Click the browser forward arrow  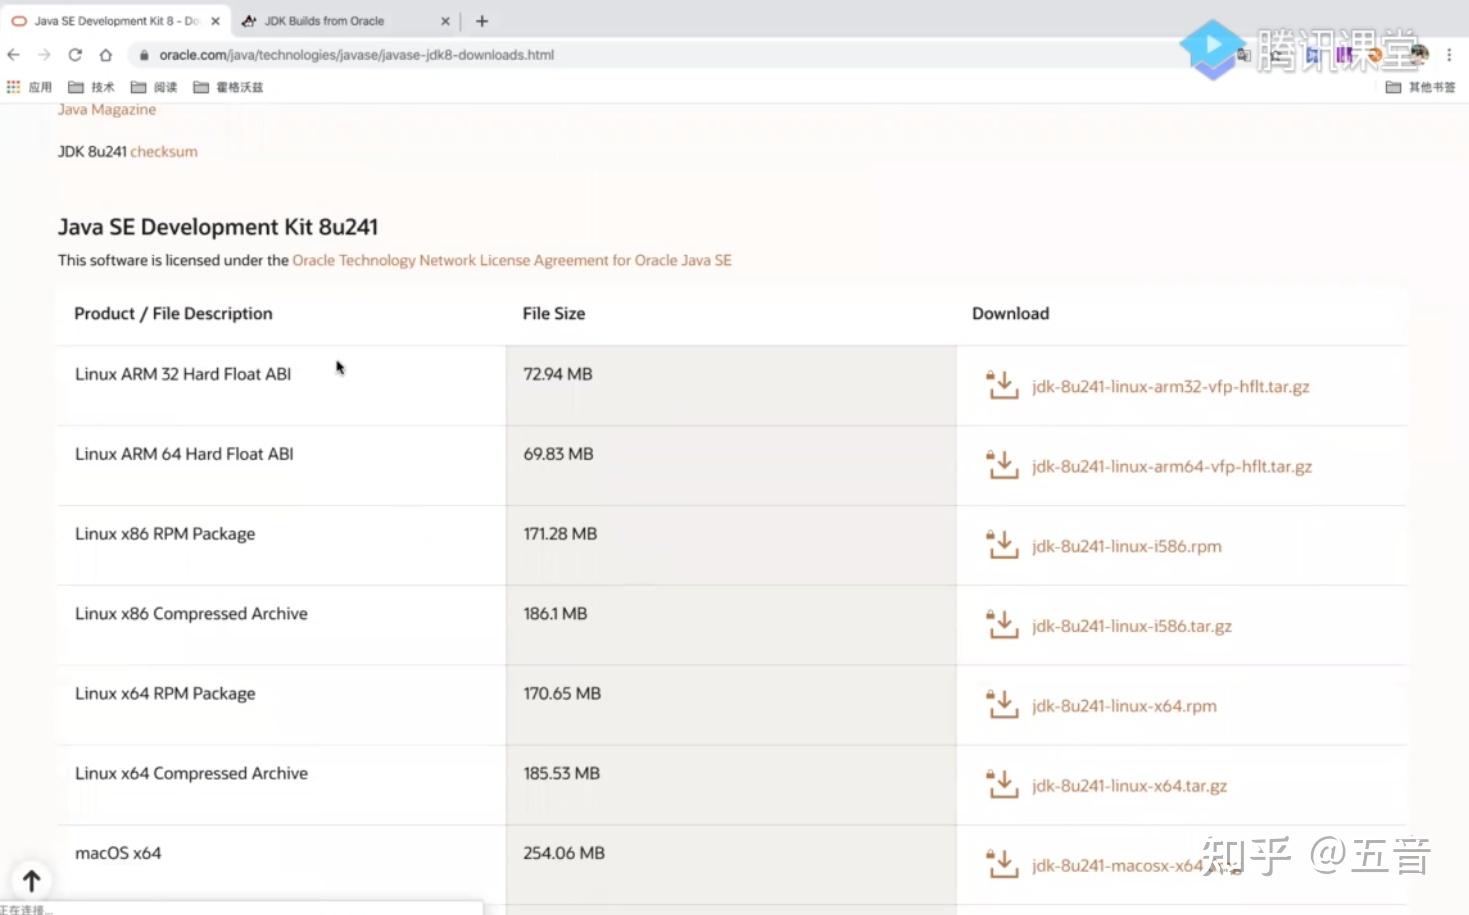pos(44,55)
